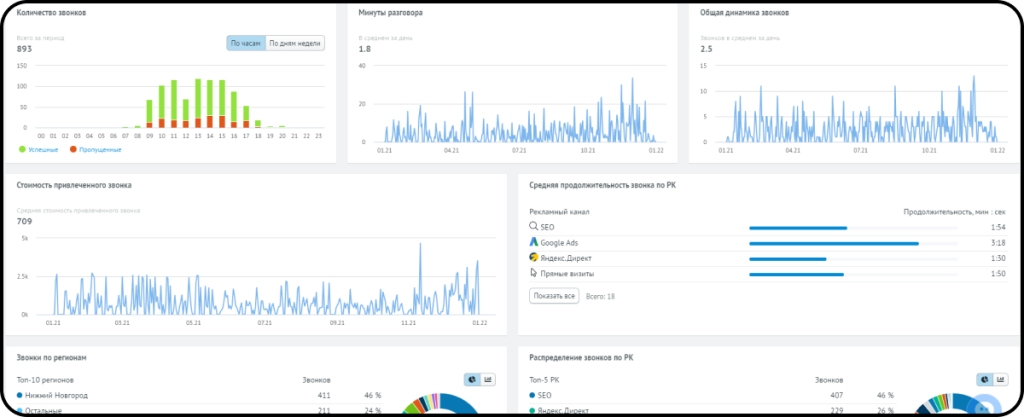Click the Показать все button
Screen dimensions: 1024x417
(554, 296)
